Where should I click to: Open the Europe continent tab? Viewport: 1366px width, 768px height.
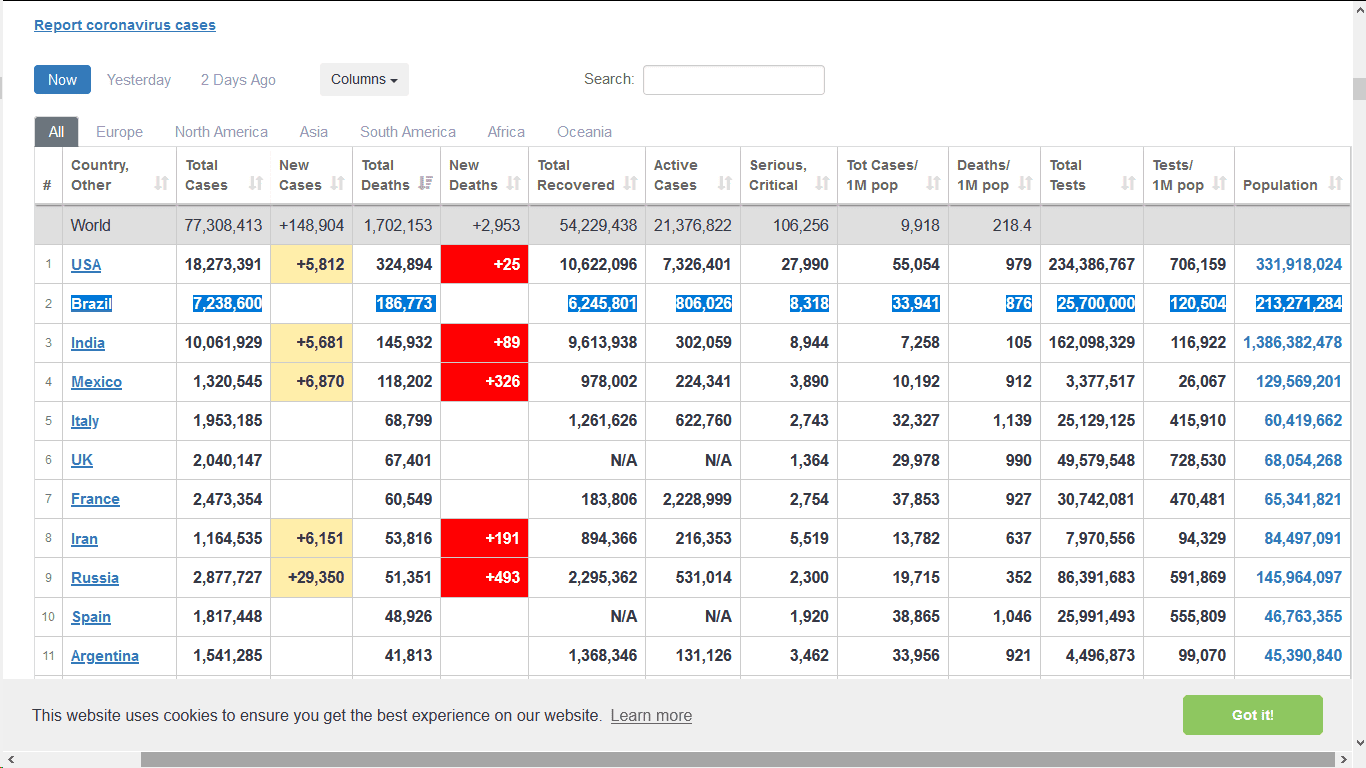pyautogui.click(x=119, y=132)
